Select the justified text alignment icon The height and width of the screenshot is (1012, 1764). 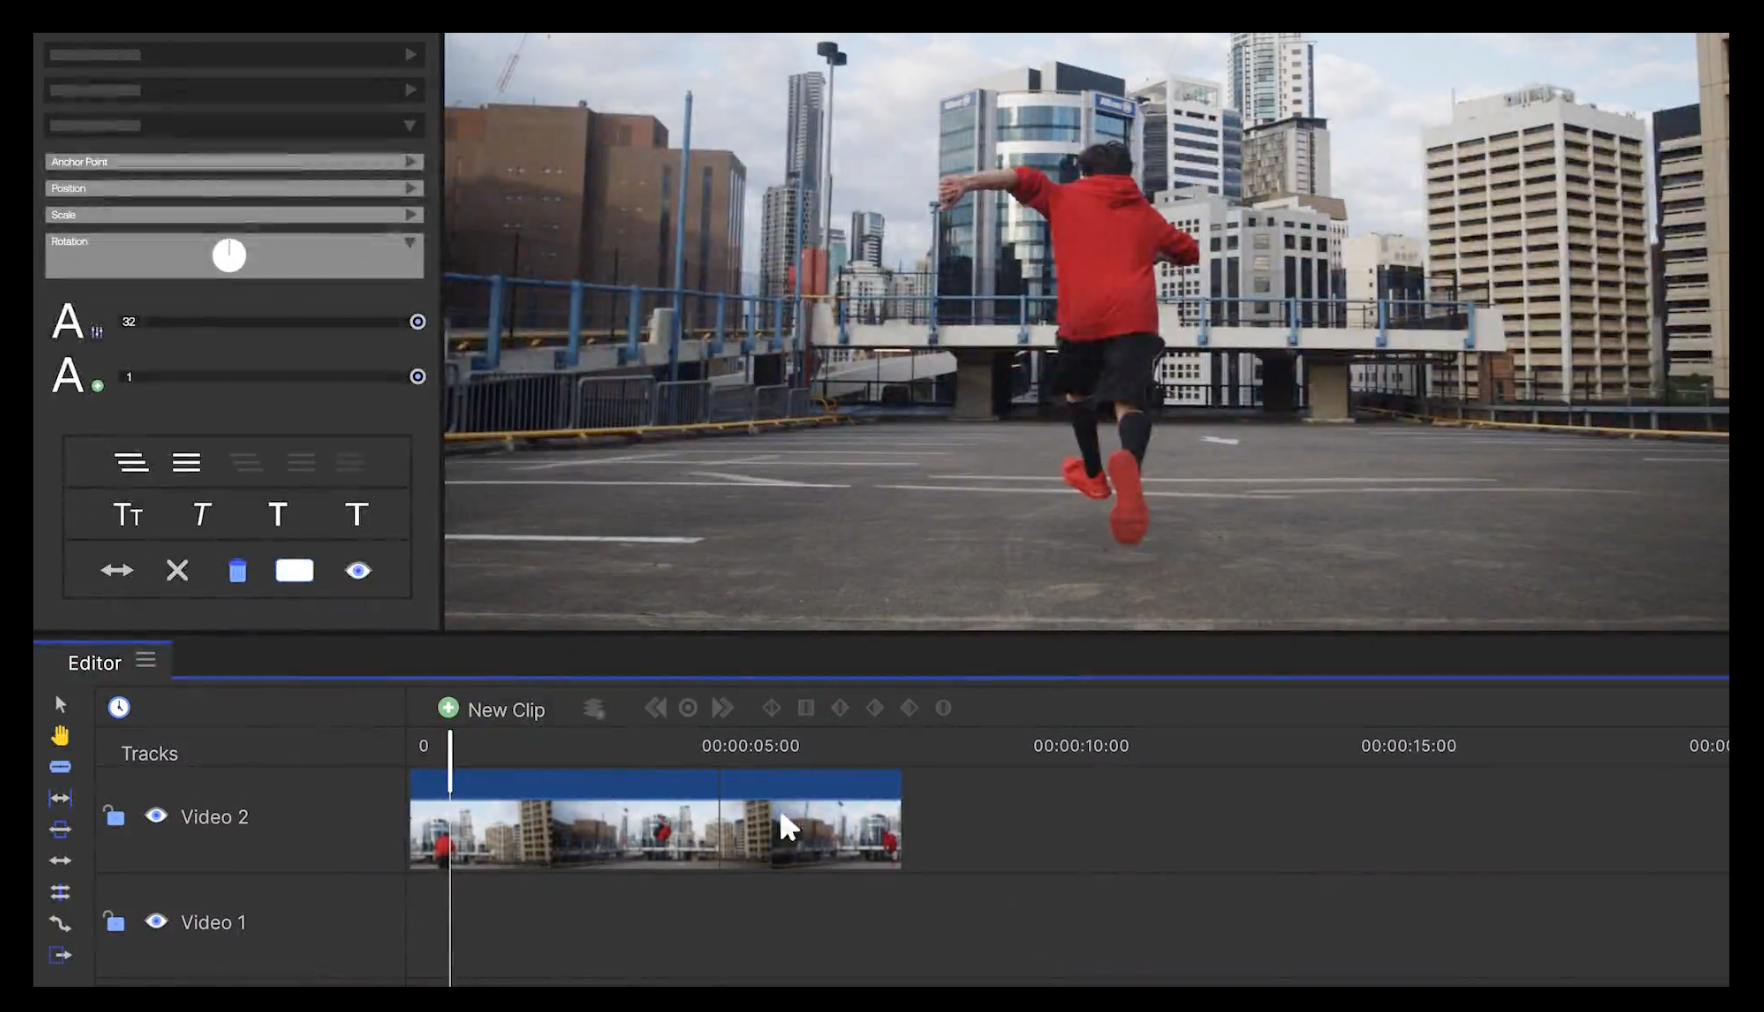[186, 462]
